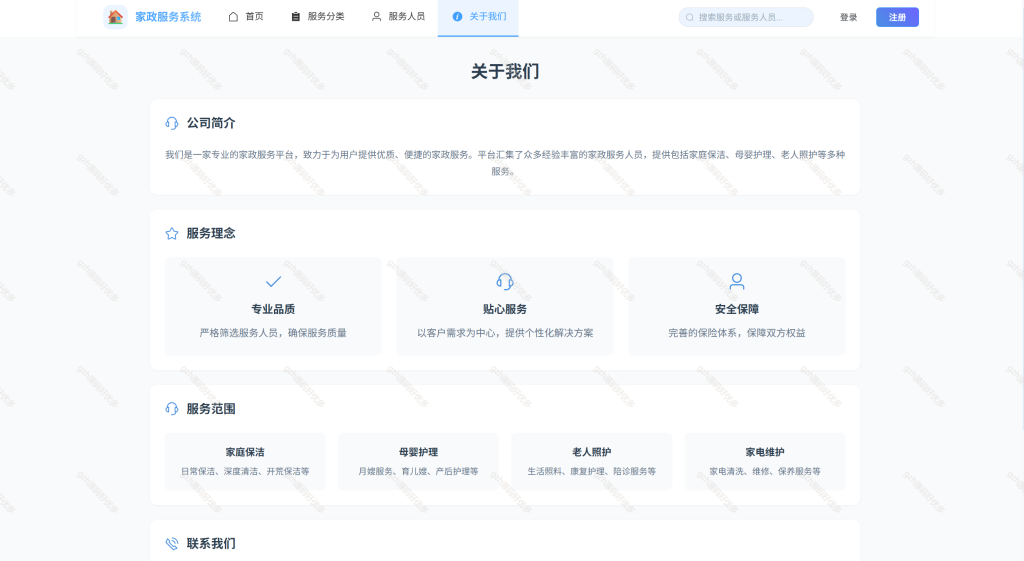Click the 专业品质 card title
The height and width of the screenshot is (561, 1024).
point(273,309)
